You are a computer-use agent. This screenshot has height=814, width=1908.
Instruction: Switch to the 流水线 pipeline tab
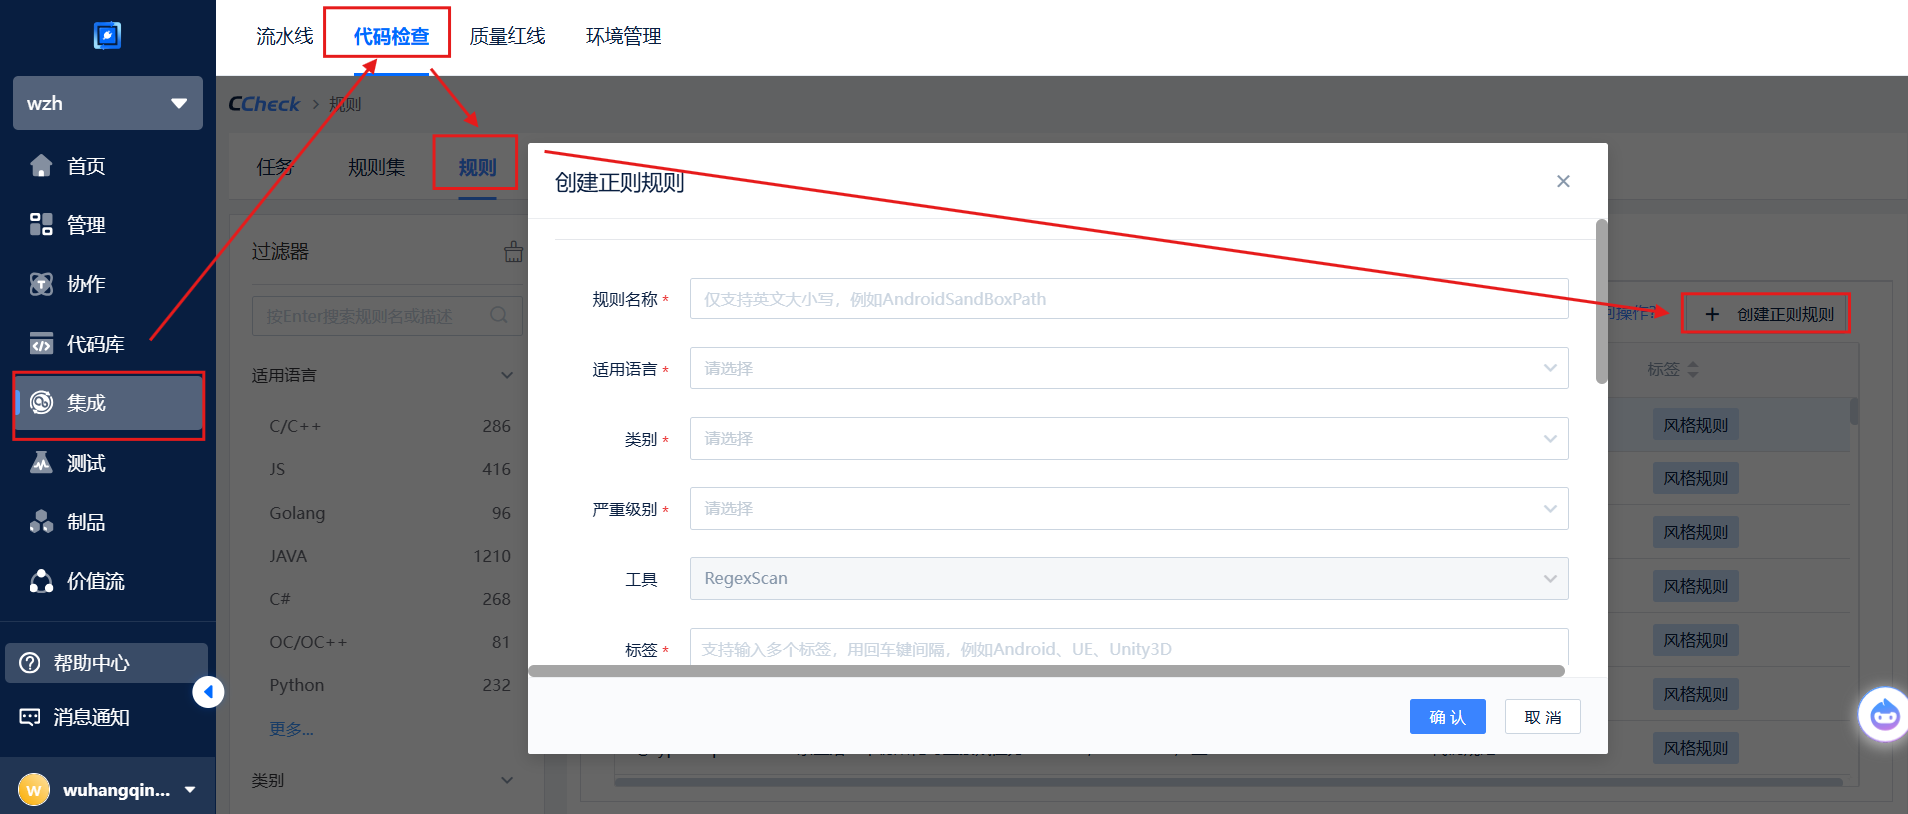pos(284,36)
